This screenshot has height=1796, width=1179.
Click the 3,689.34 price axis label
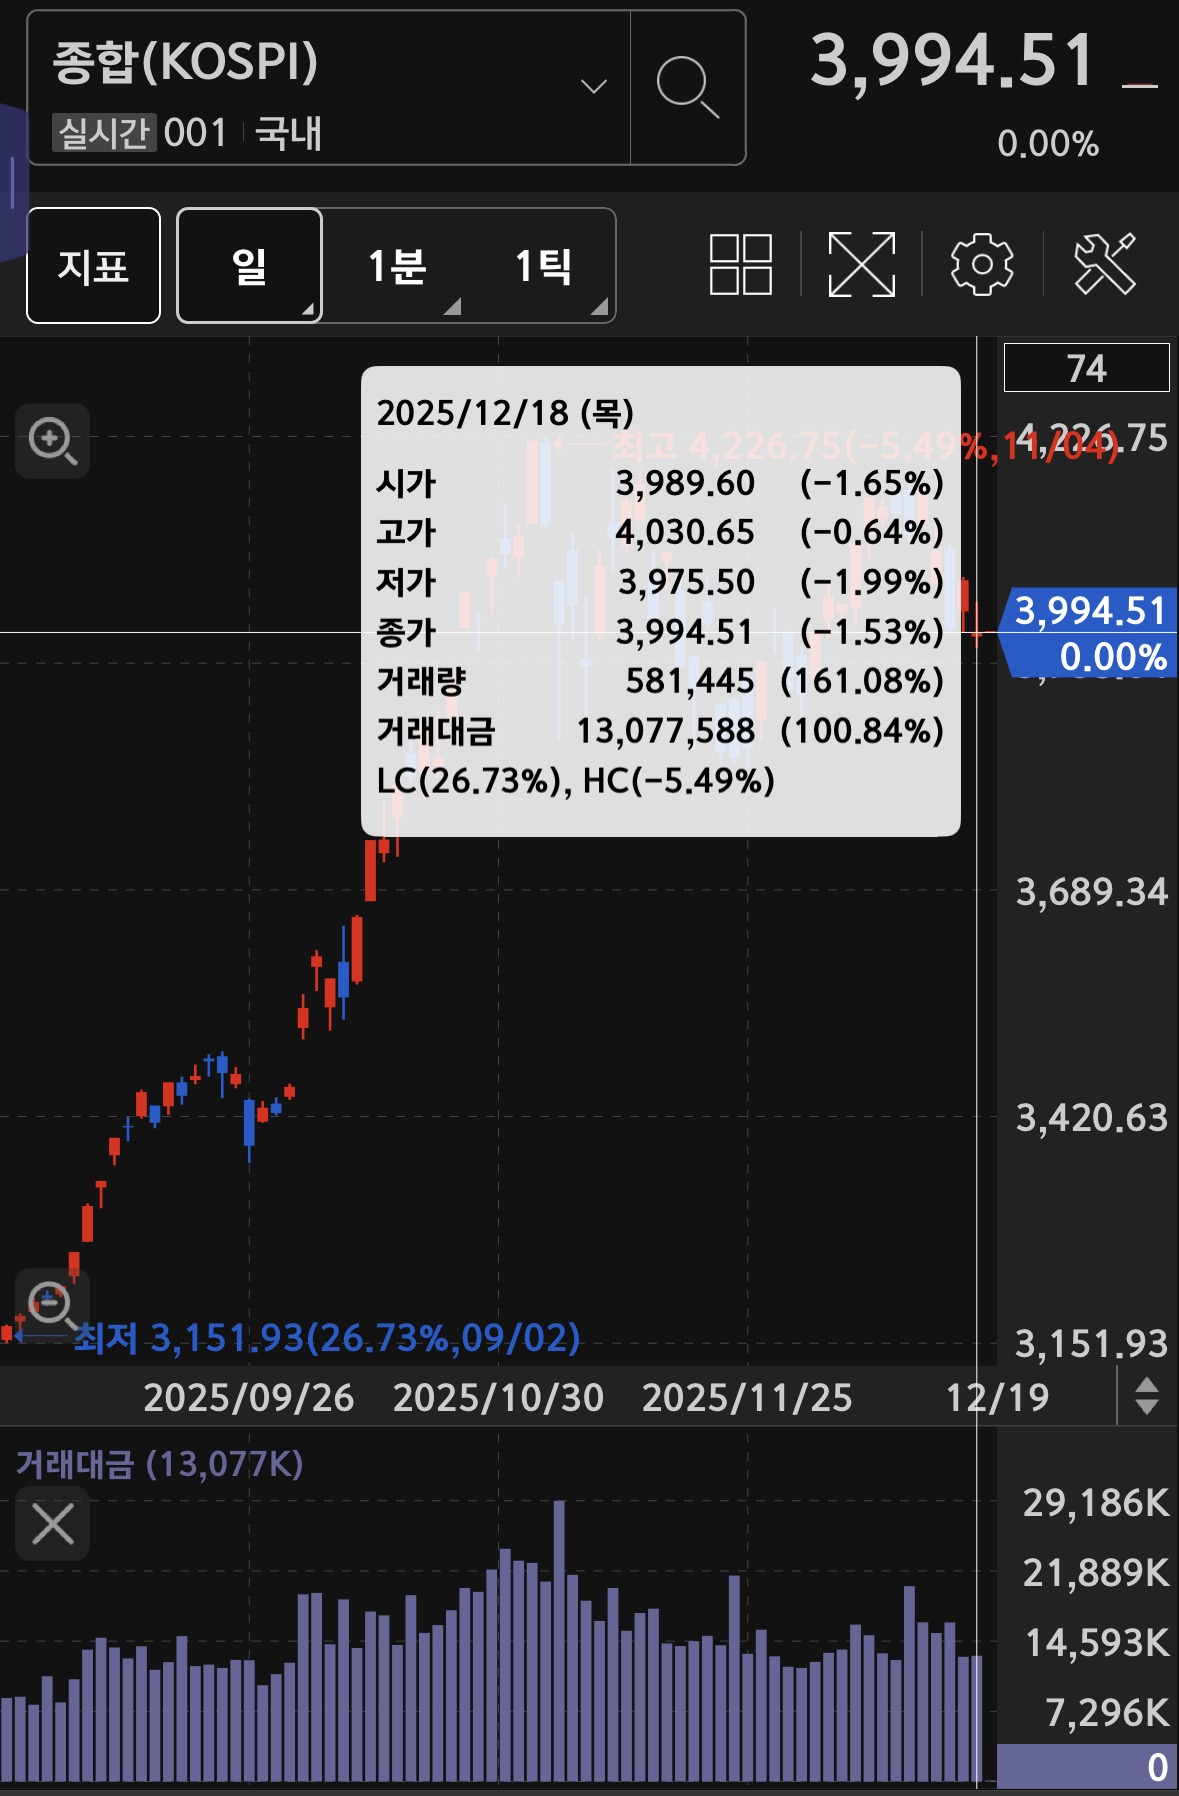pyautogui.click(x=1092, y=891)
